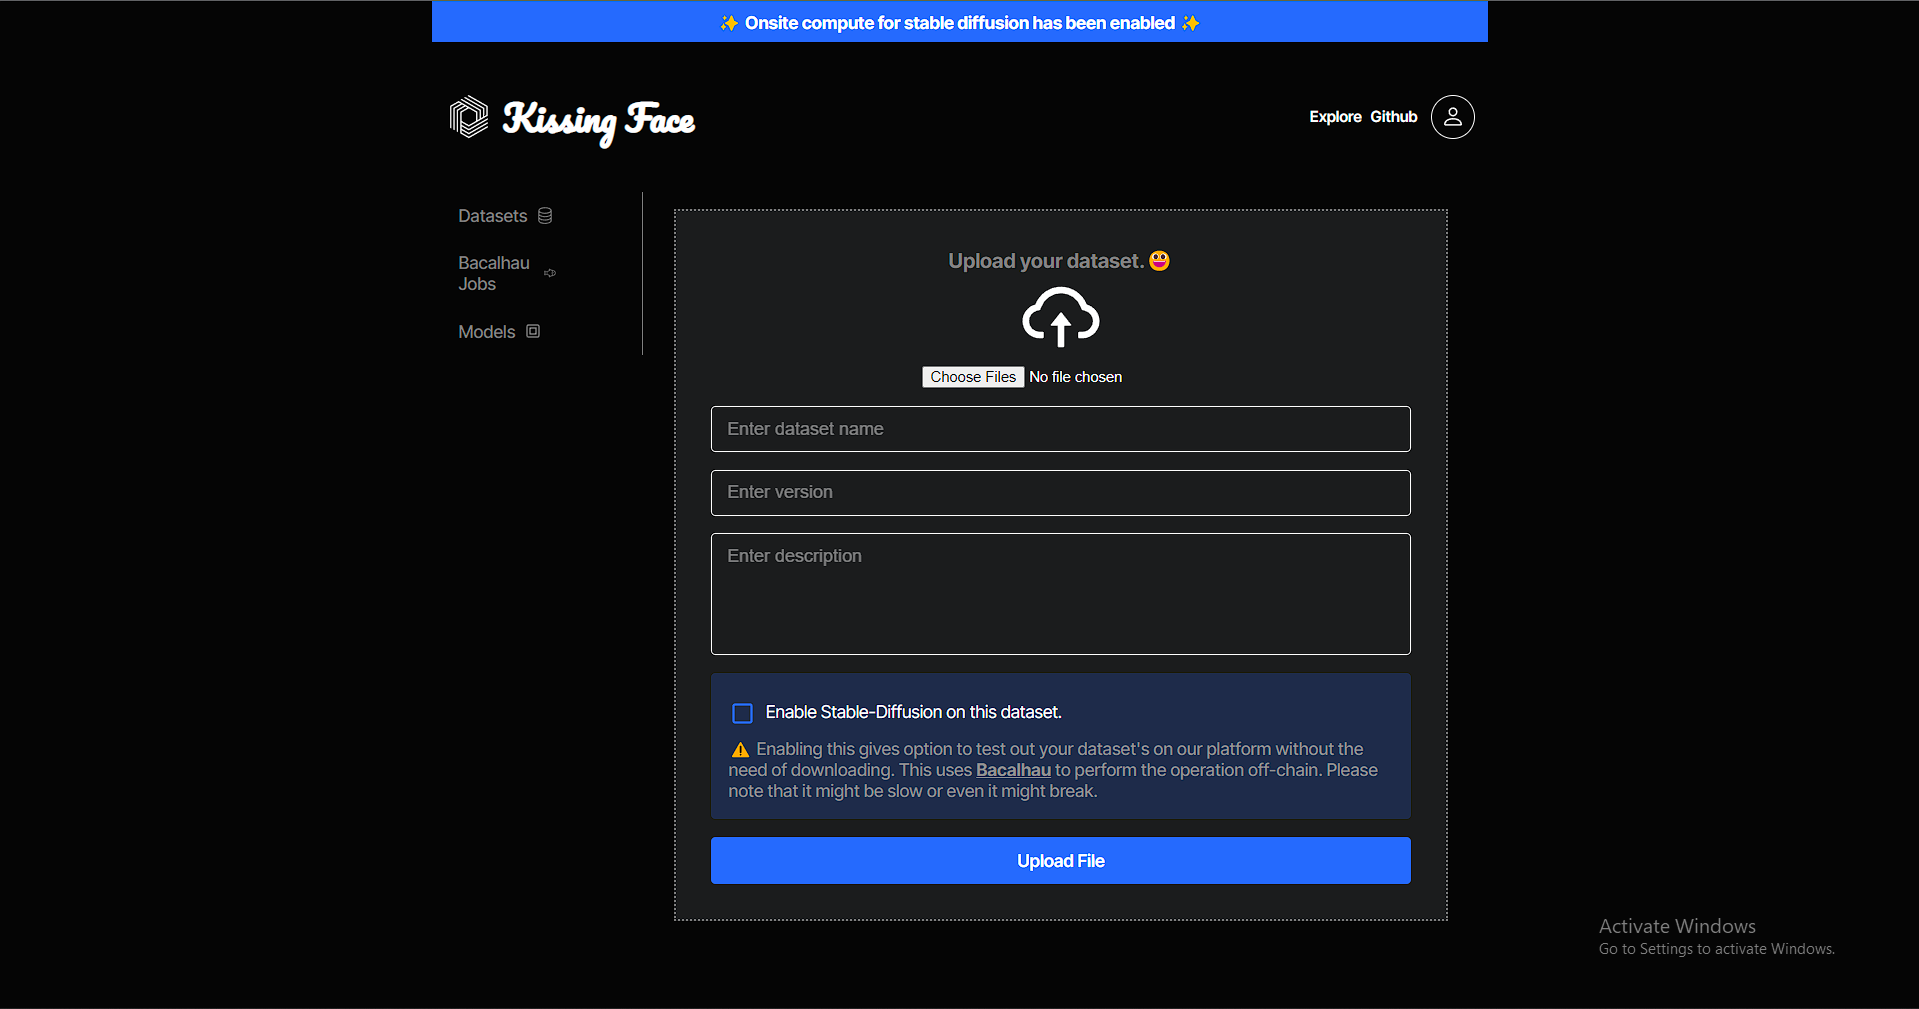Click the 'No file chosen' label
The height and width of the screenshot is (1009, 1919).
[1076, 377]
